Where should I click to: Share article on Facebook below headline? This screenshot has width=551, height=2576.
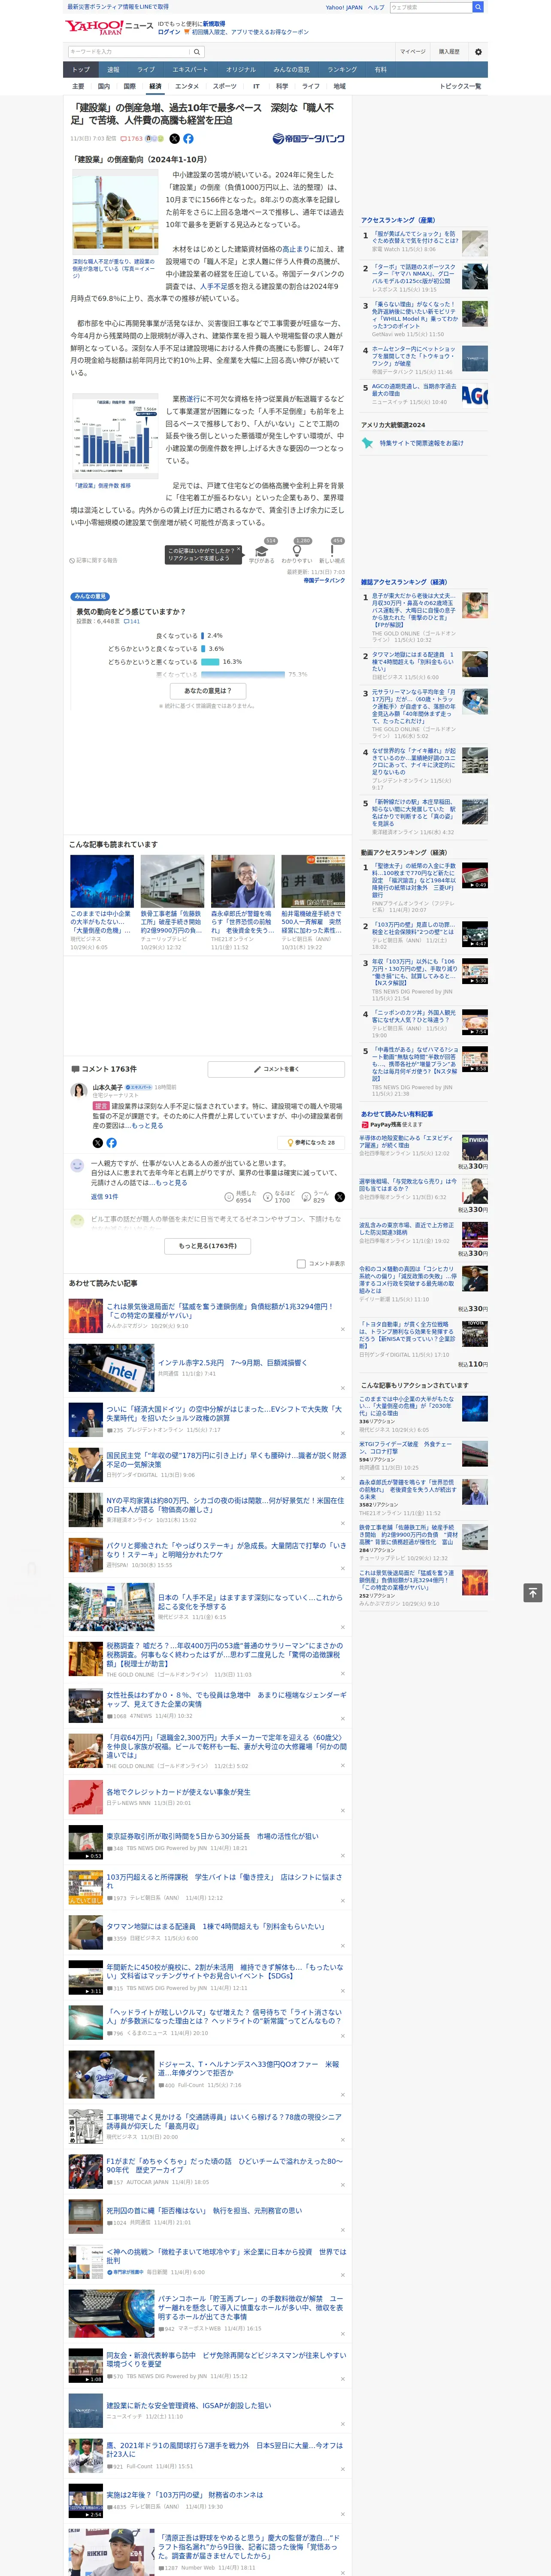[x=188, y=139]
